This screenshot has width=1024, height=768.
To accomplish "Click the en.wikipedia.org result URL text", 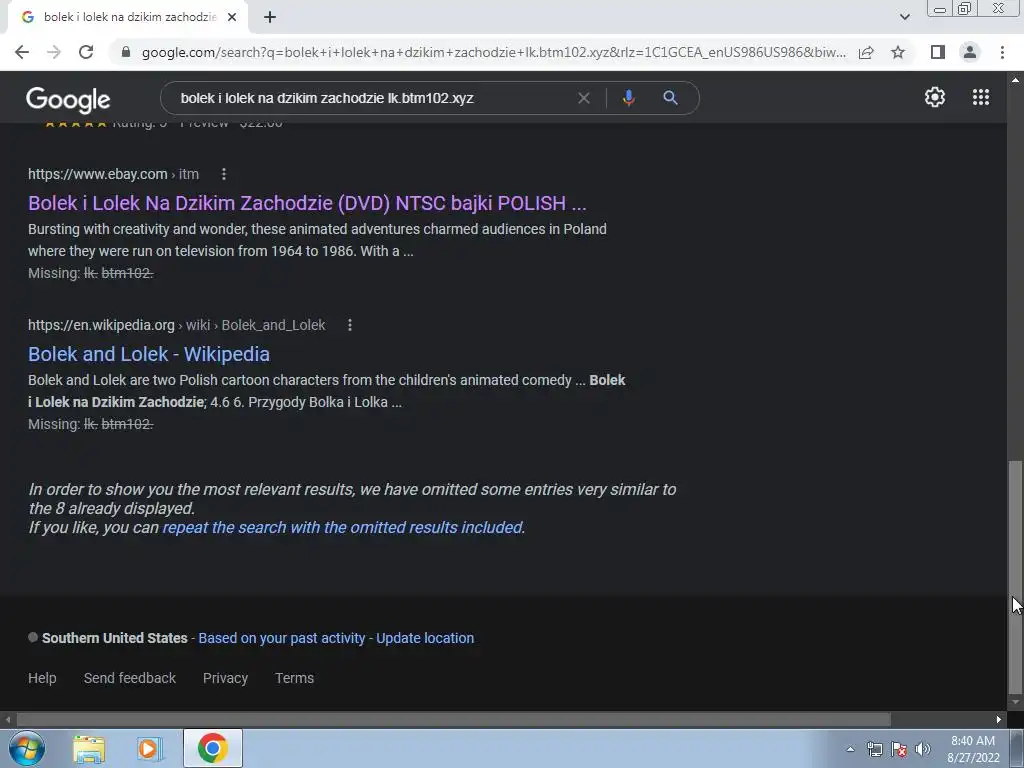I will pyautogui.click(x=176, y=325).
